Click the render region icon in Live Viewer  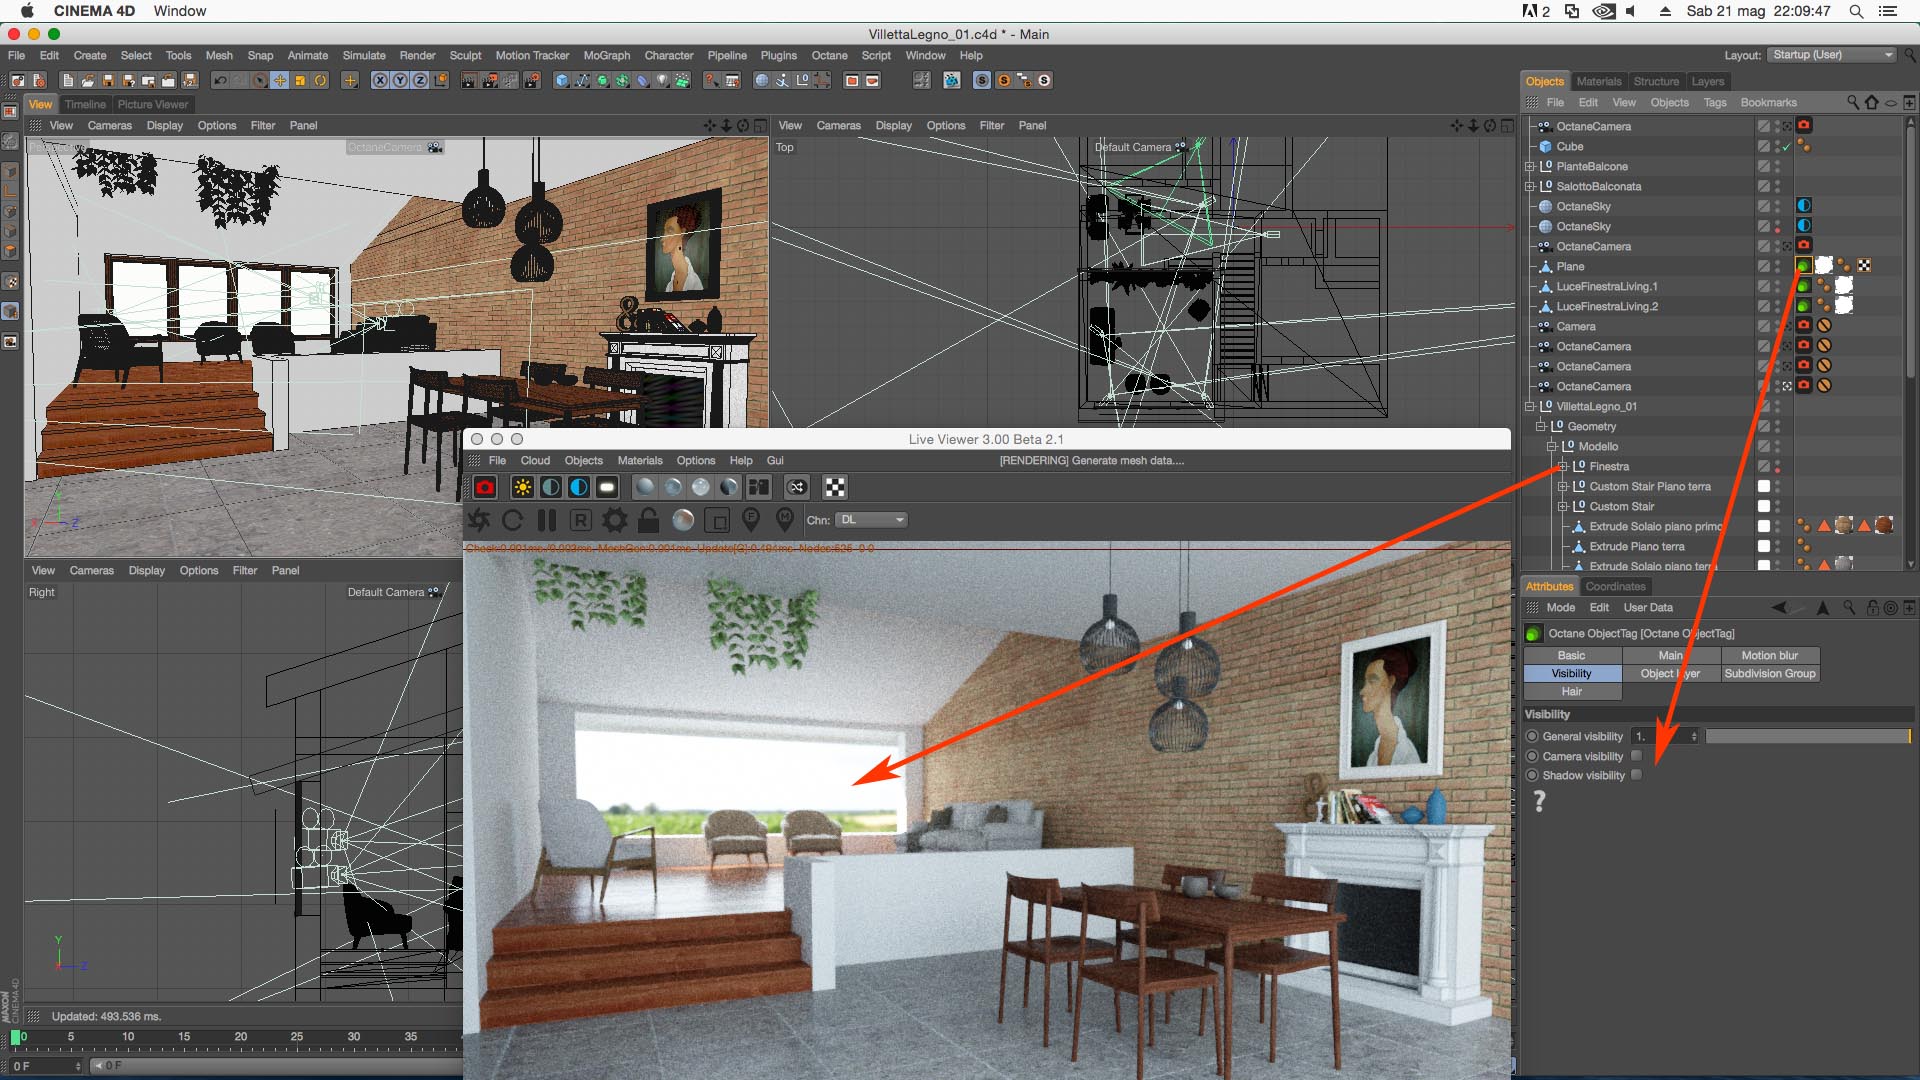tap(716, 520)
